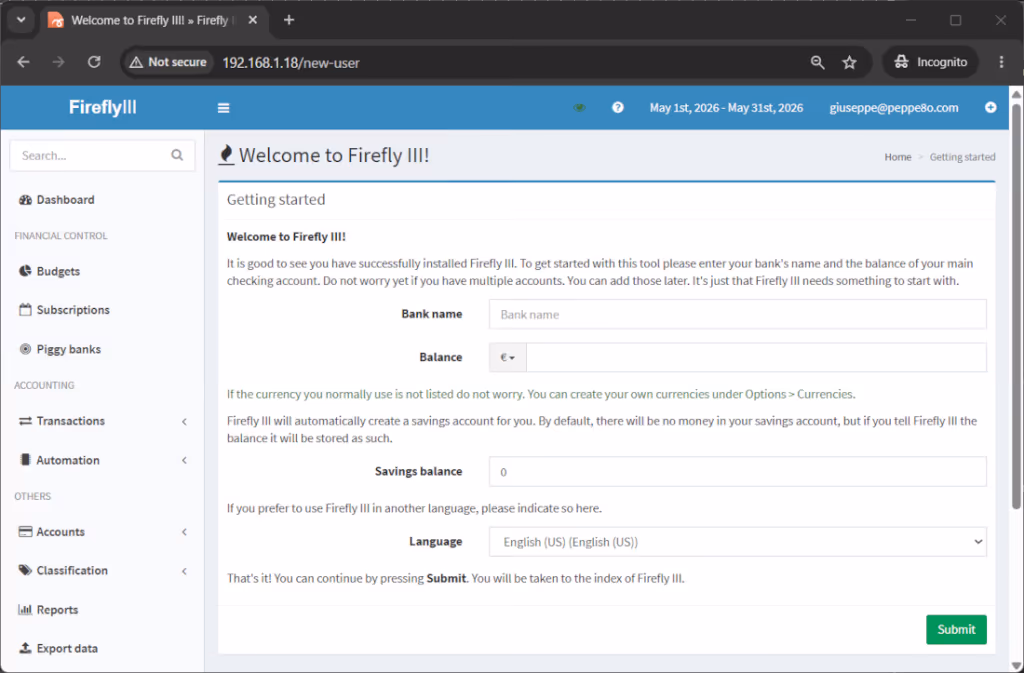Open the Subscriptions menu item
Image resolution: width=1024 pixels, height=673 pixels.
coord(102,309)
